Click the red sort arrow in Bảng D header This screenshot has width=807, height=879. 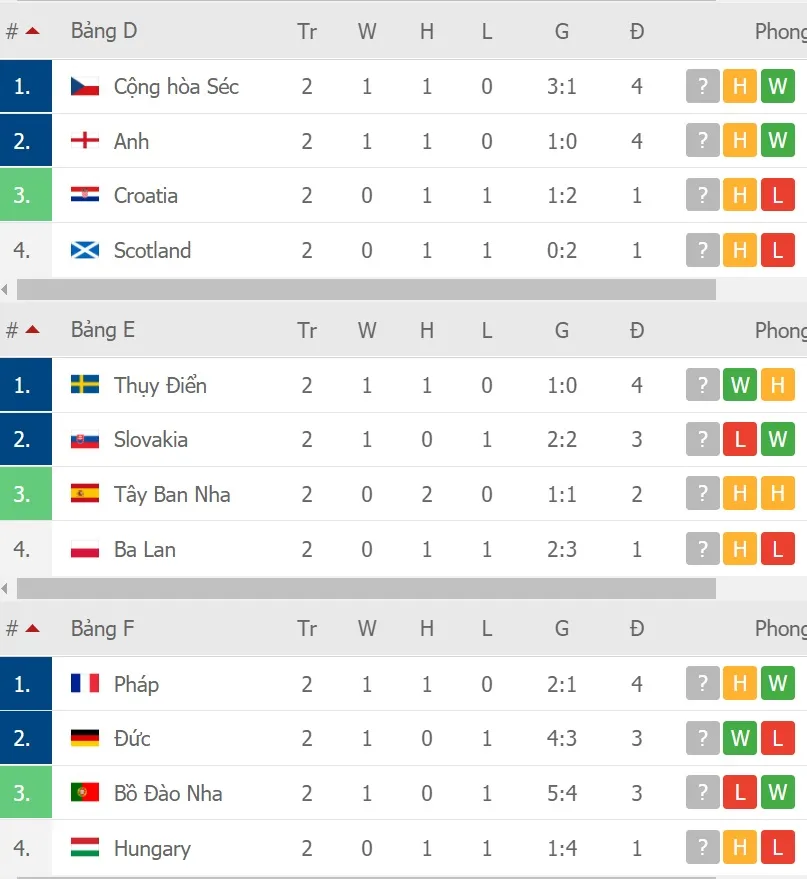coord(32,31)
